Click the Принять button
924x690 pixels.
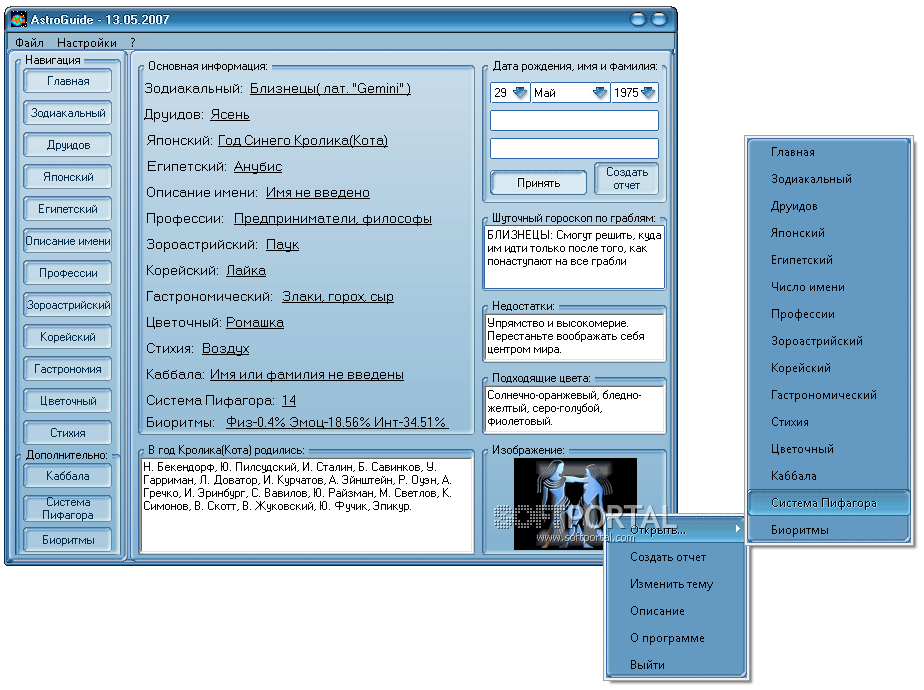point(539,183)
